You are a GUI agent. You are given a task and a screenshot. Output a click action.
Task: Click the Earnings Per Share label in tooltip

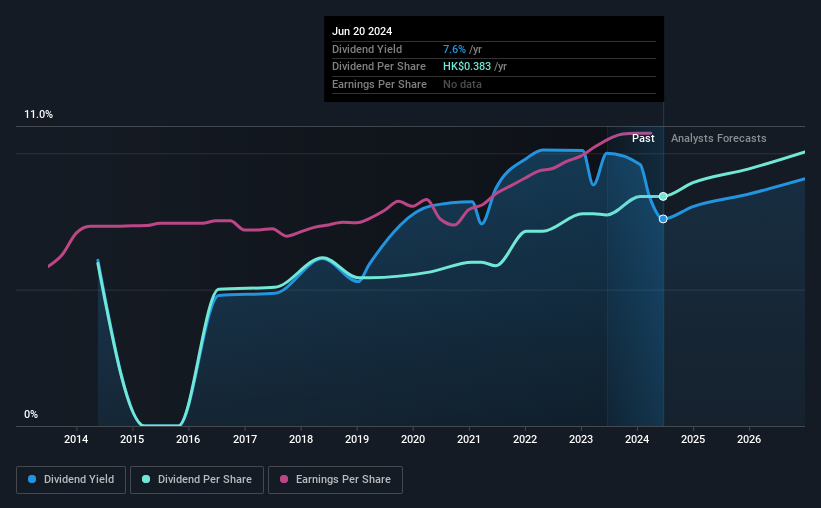(379, 84)
